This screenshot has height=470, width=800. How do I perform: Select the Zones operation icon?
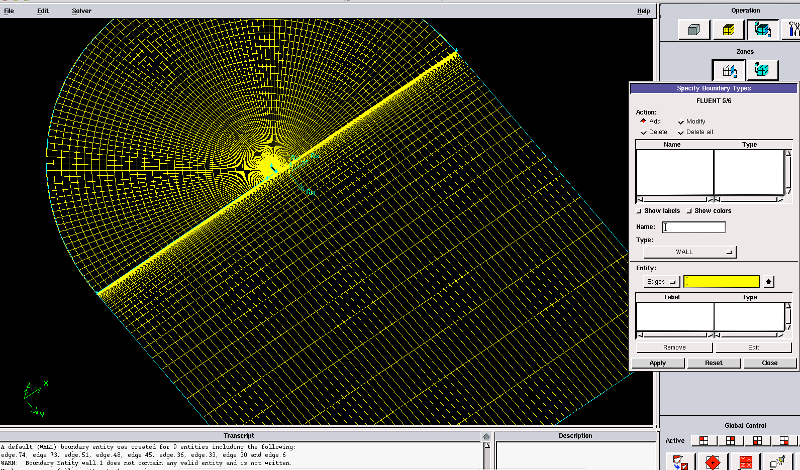pos(762,30)
